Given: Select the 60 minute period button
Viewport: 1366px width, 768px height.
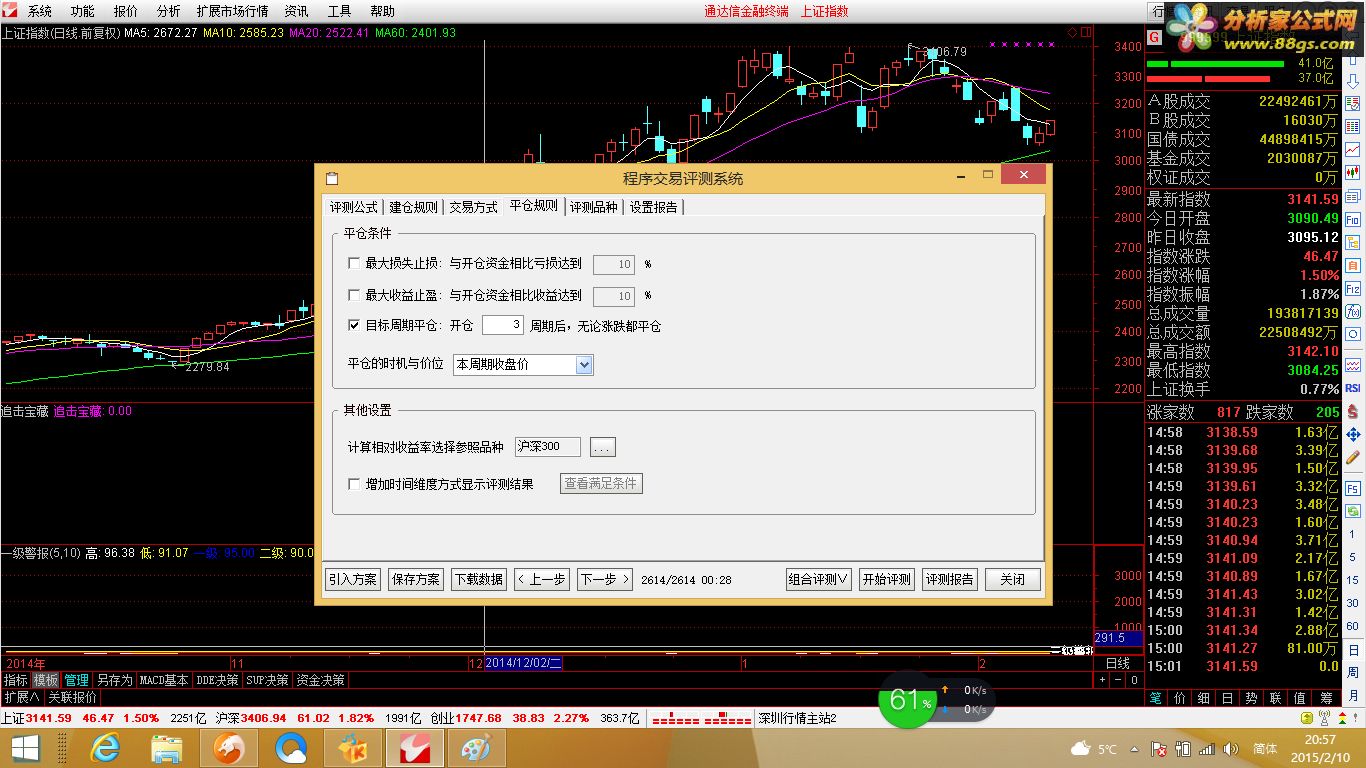Looking at the screenshot, I should pos(1353,626).
